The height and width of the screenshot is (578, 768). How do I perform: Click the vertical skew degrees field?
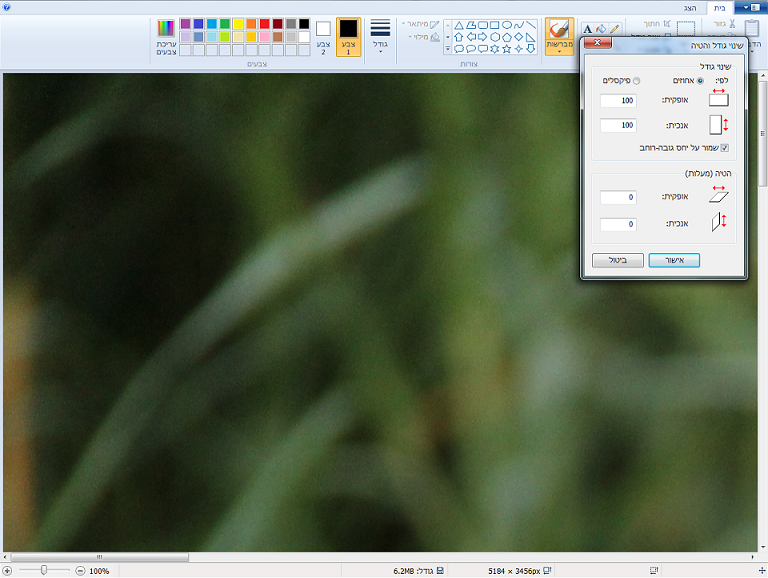[618, 224]
